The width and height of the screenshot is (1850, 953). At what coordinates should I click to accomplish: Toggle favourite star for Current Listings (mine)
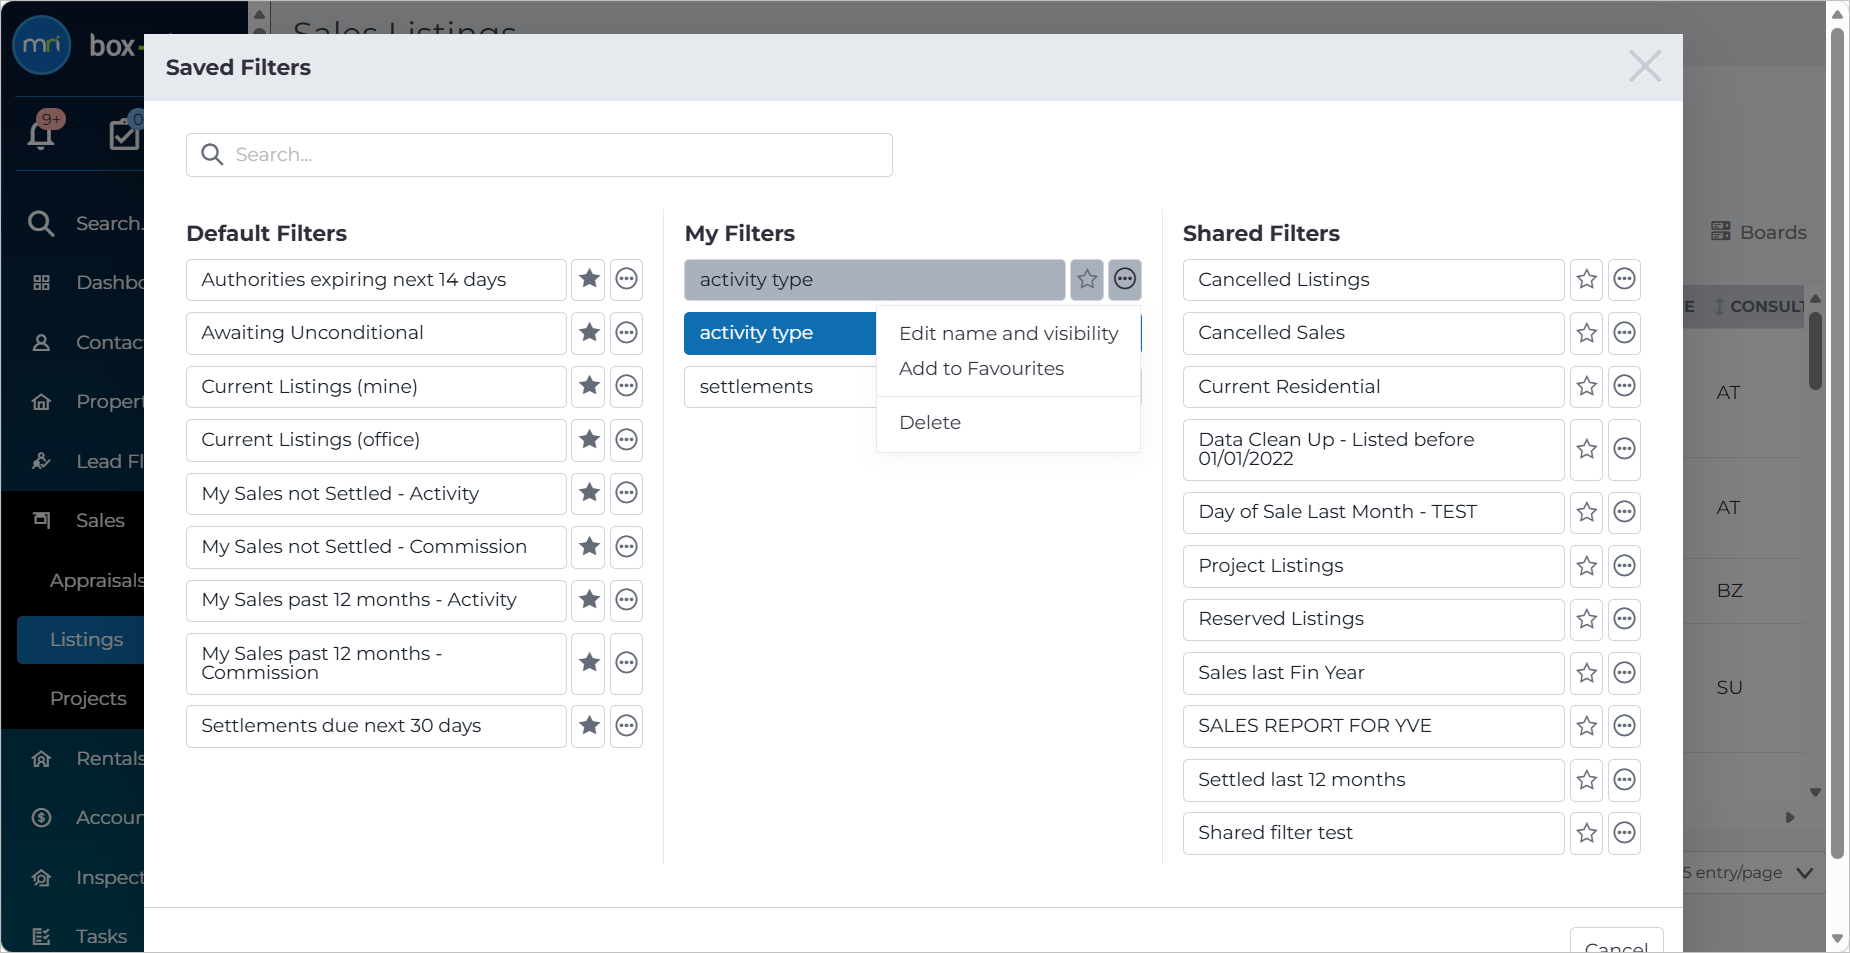tap(589, 386)
